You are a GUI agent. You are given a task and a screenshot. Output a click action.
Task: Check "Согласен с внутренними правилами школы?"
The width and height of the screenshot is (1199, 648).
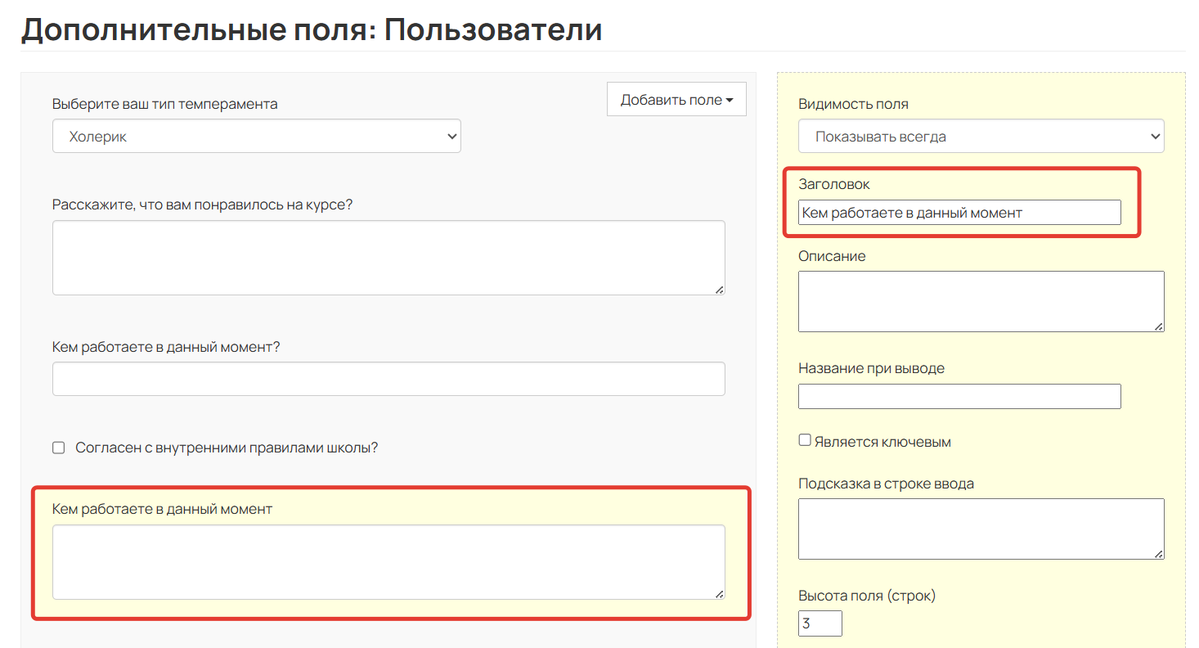tap(57, 447)
